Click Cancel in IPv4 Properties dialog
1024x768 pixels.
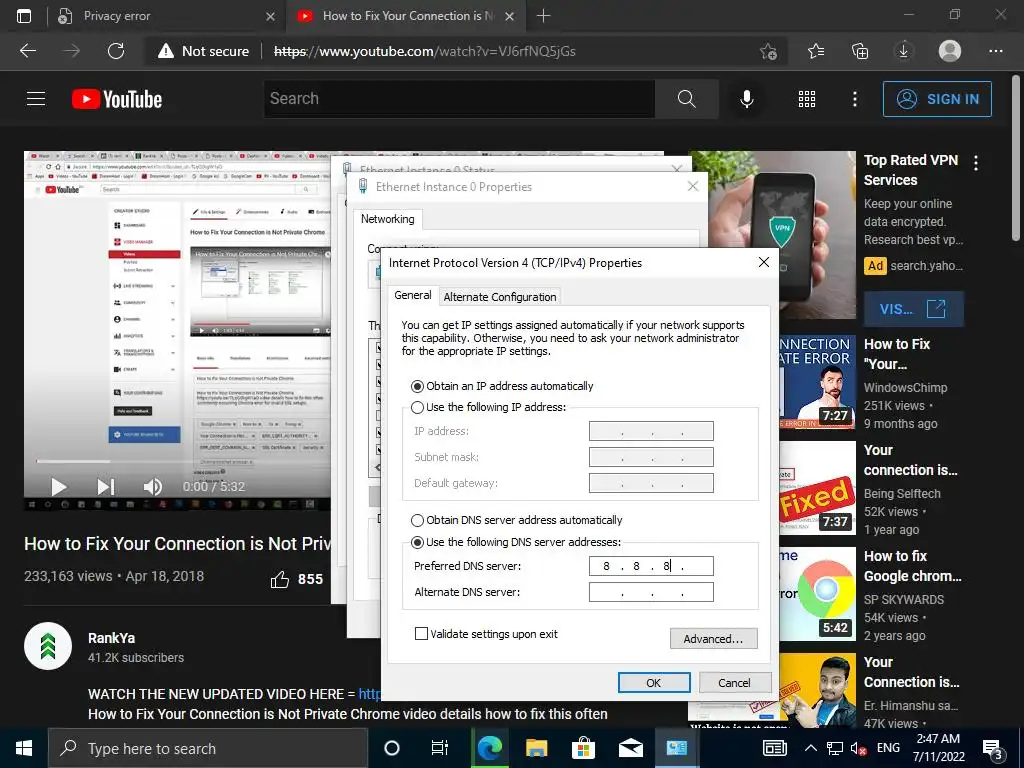(734, 682)
